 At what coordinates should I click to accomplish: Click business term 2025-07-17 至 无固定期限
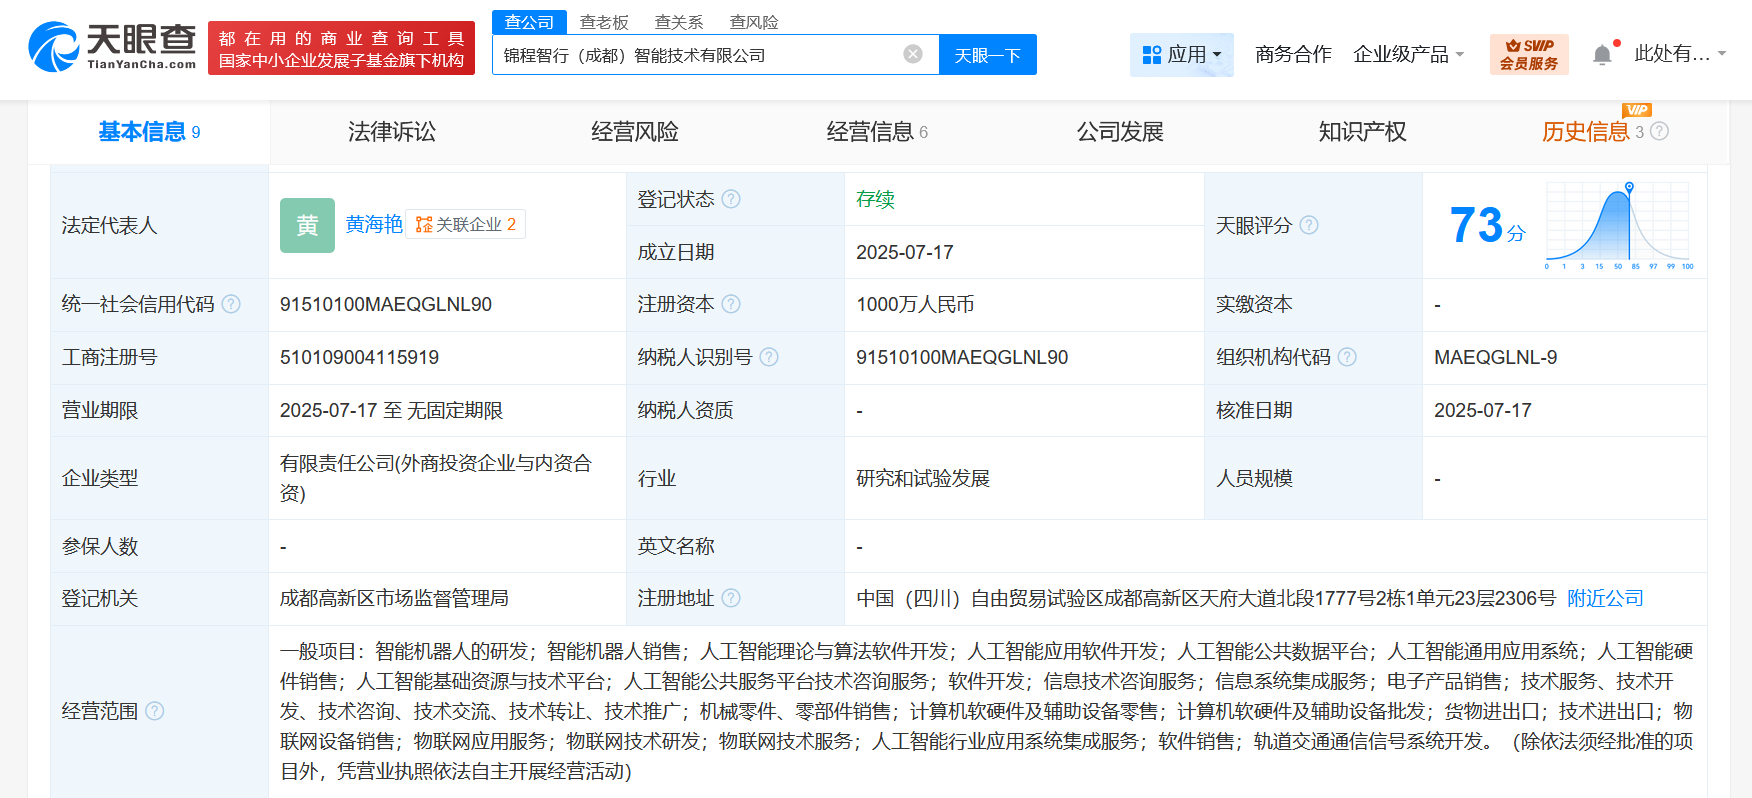391,410
